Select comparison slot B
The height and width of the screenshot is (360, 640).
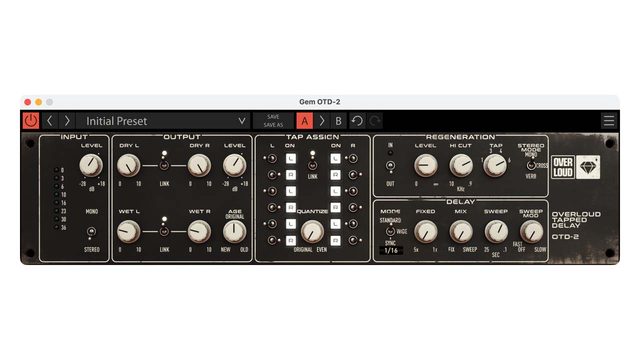(x=338, y=121)
